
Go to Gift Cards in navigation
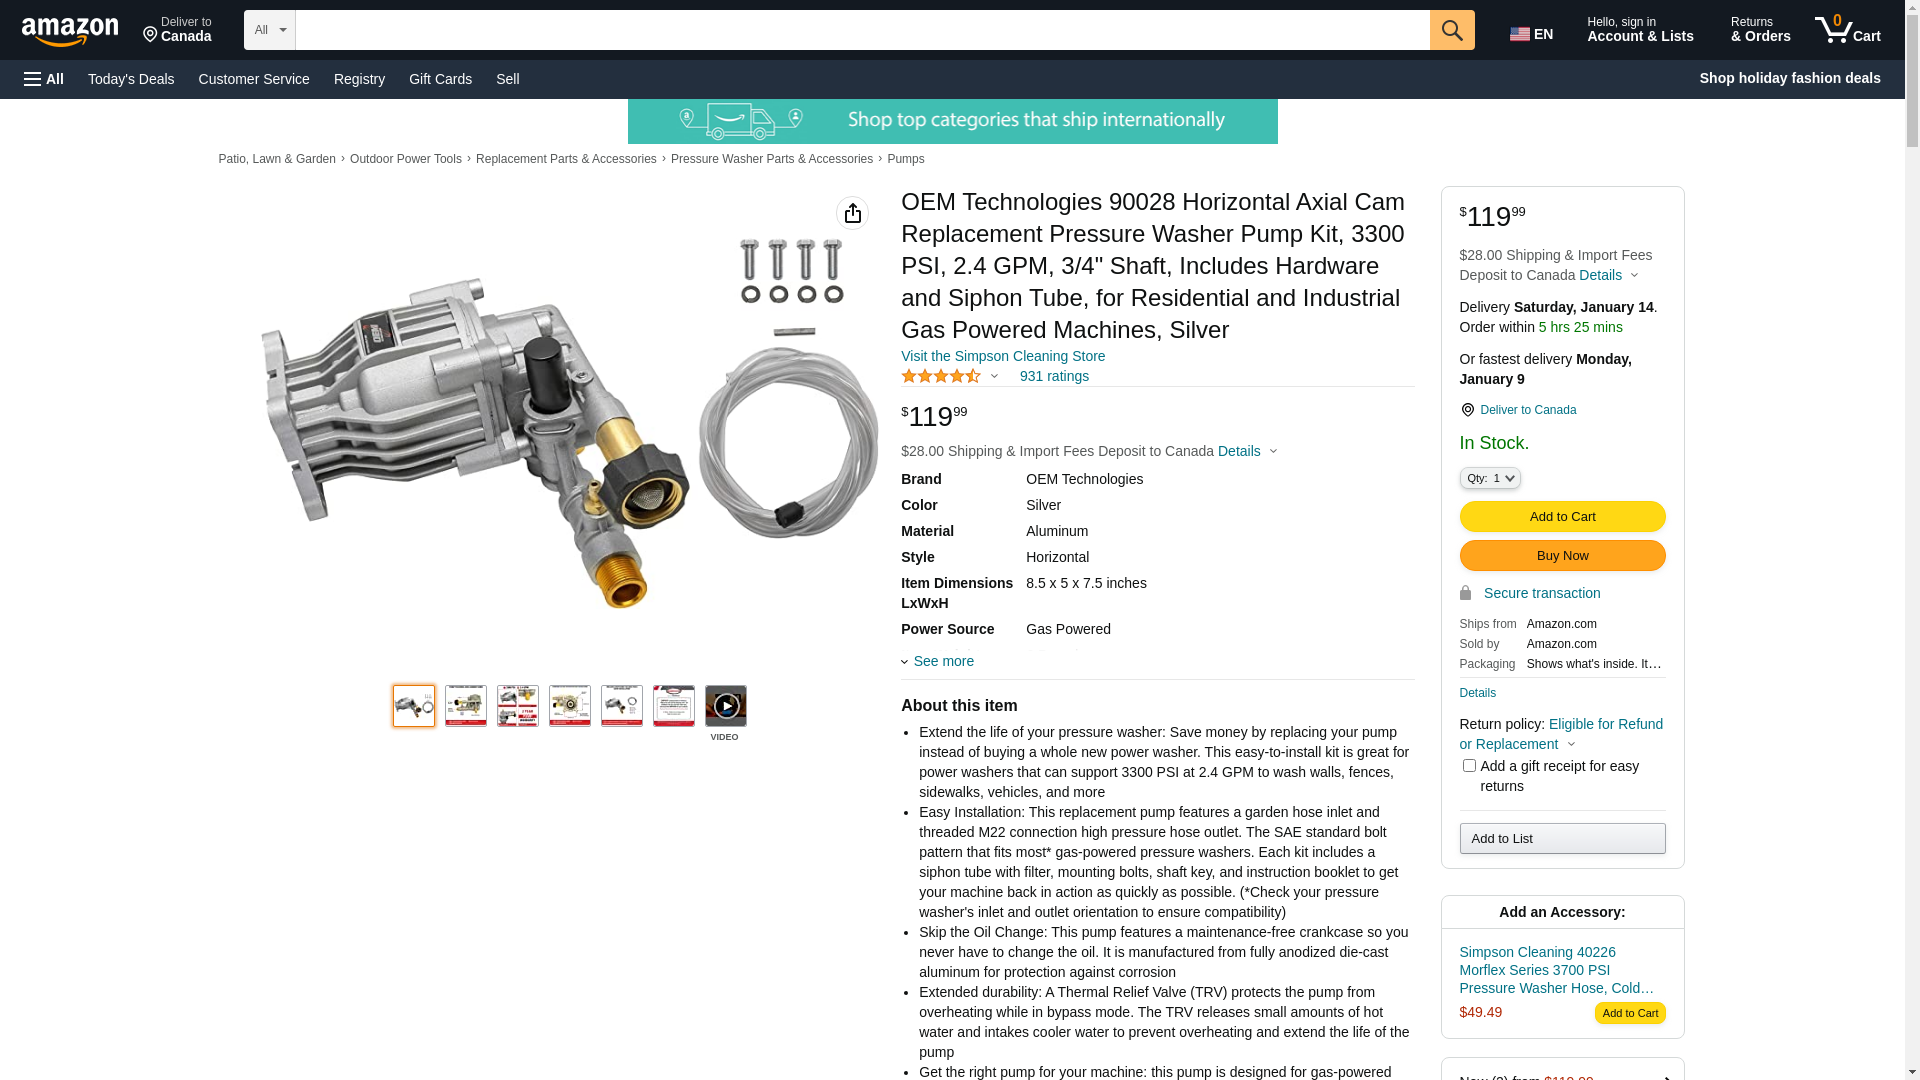[x=440, y=79]
